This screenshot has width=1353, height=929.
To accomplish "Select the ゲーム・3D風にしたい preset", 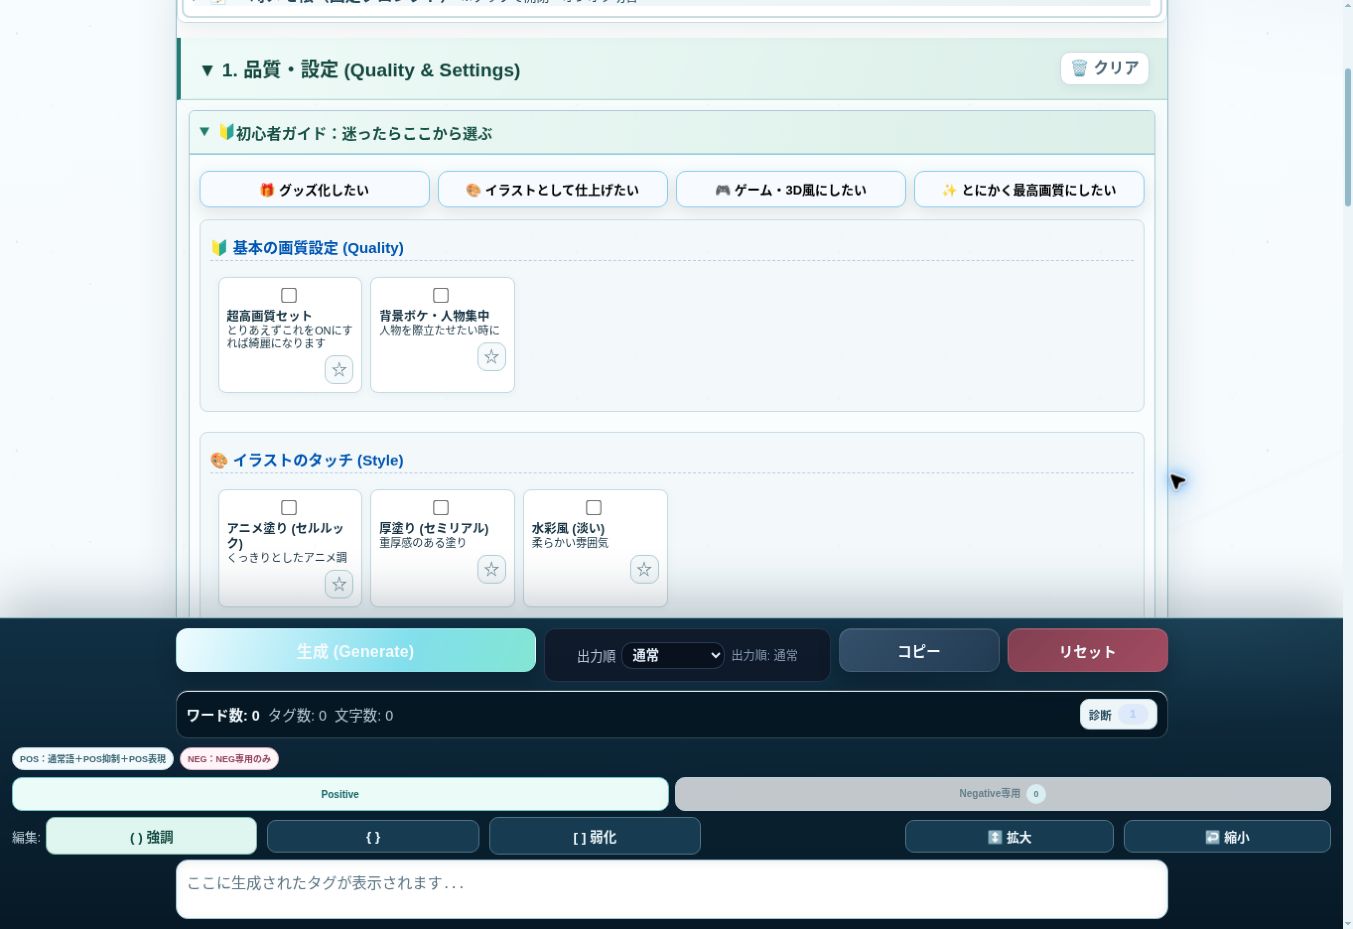I will tap(791, 189).
